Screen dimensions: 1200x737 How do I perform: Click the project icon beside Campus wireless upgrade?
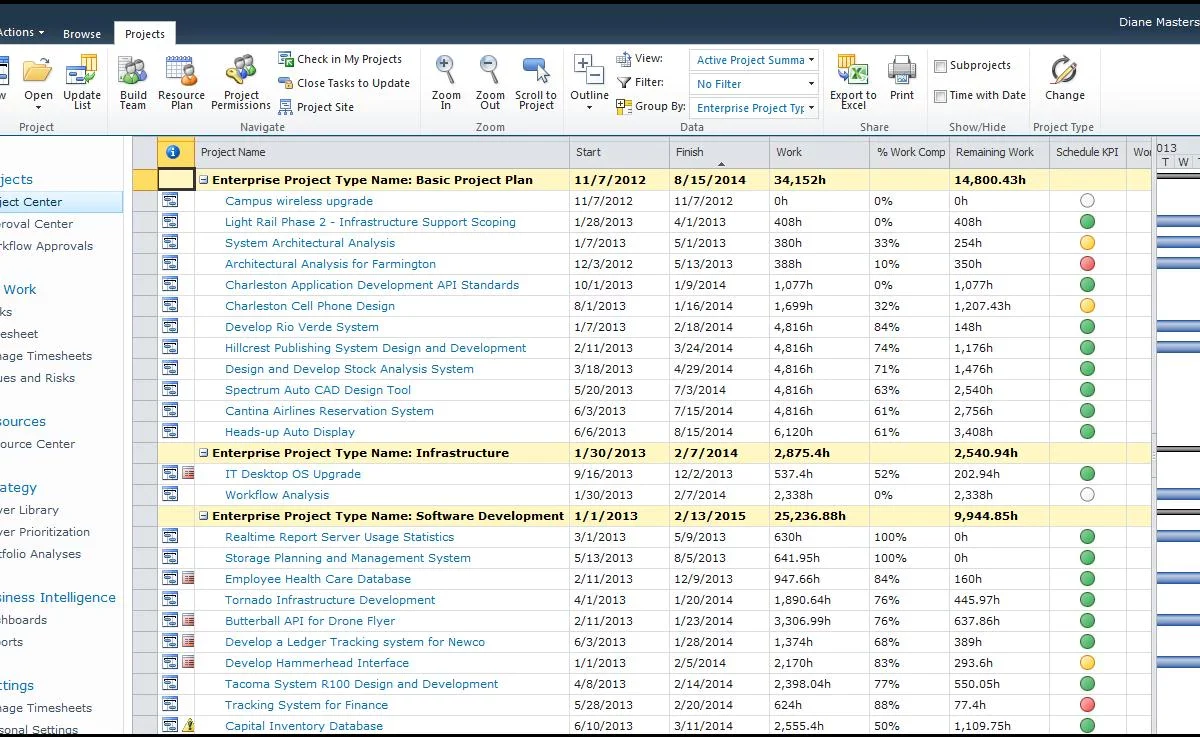[170, 201]
